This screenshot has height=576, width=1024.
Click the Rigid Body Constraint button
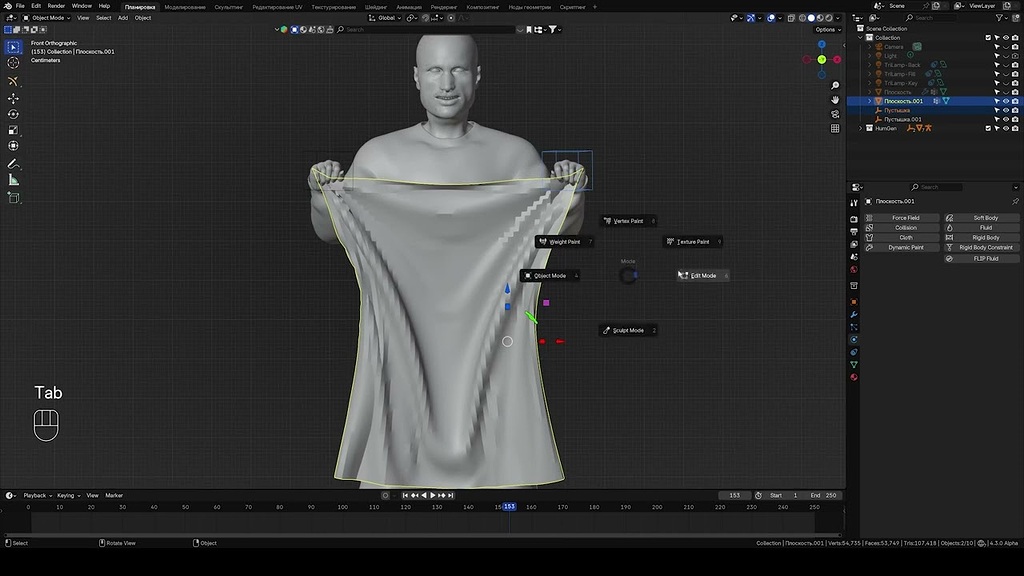click(982, 248)
